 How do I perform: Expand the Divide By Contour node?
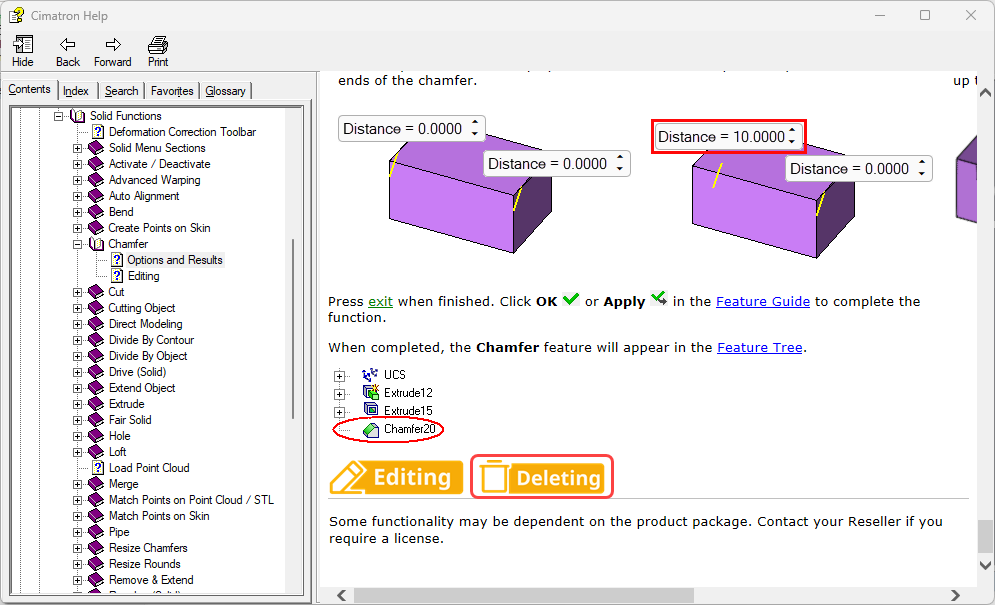click(x=77, y=340)
